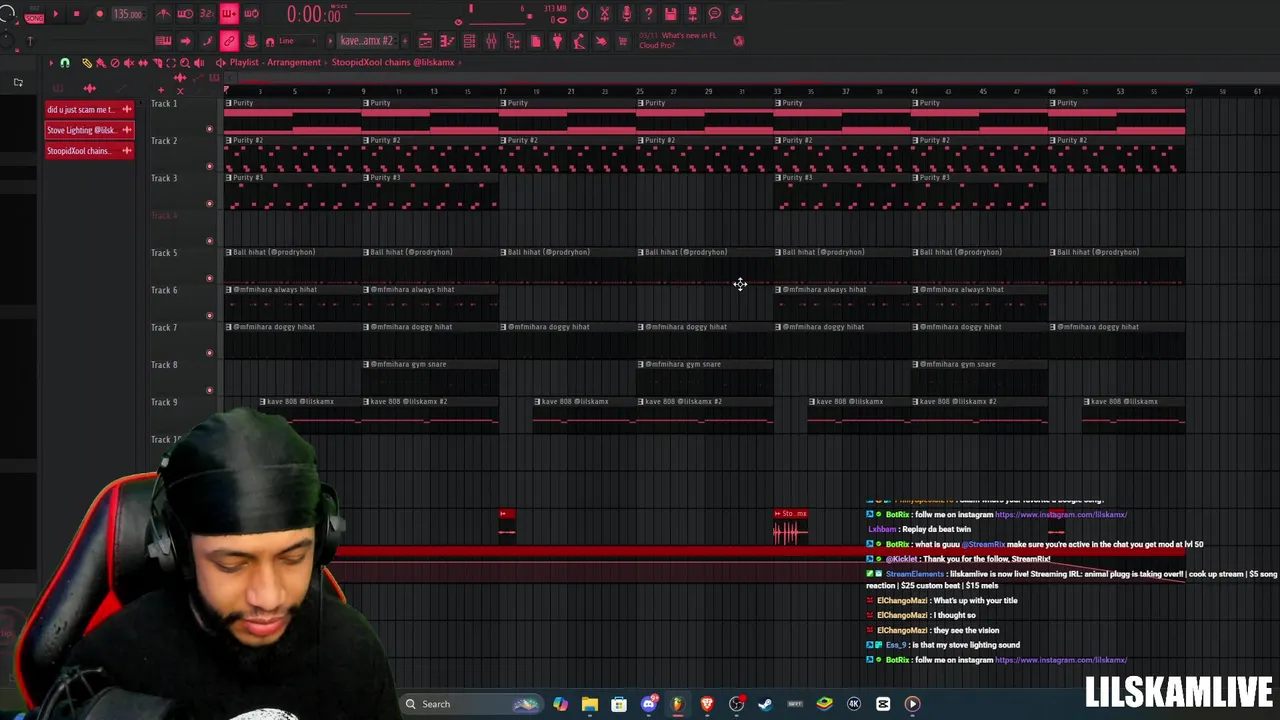Viewport: 1280px width, 720px height.
Task: Open the plugin picker plug icon
Action: 557,41
